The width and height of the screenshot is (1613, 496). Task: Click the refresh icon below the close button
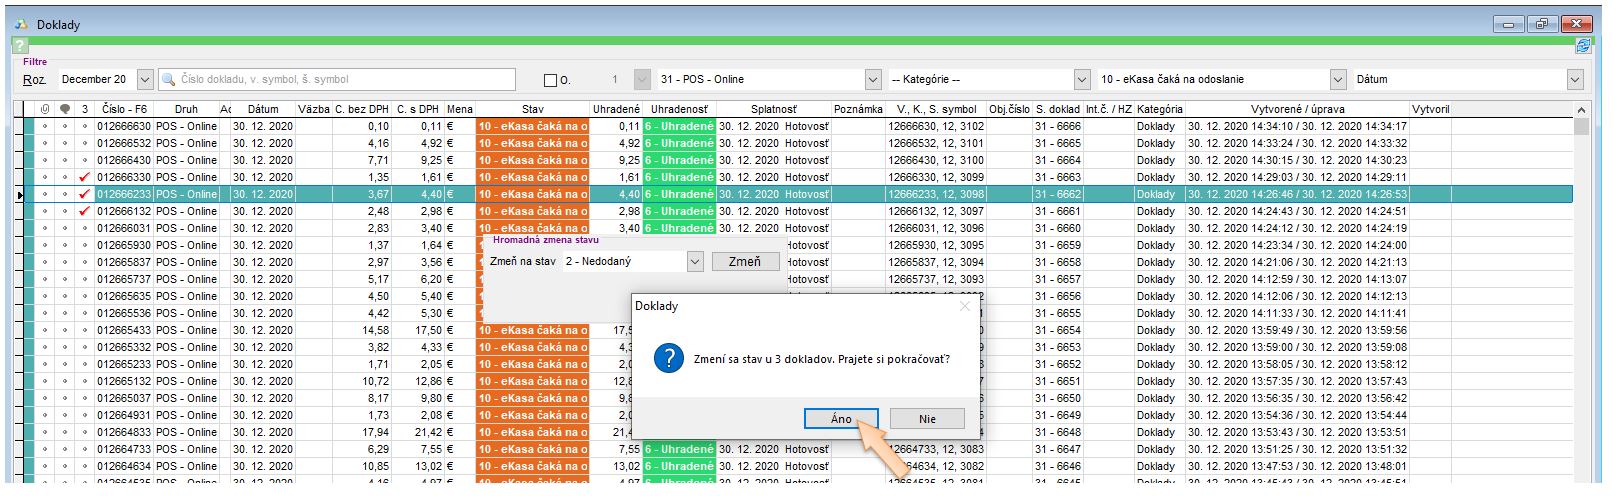pyautogui.click(x=1583, y=46)
